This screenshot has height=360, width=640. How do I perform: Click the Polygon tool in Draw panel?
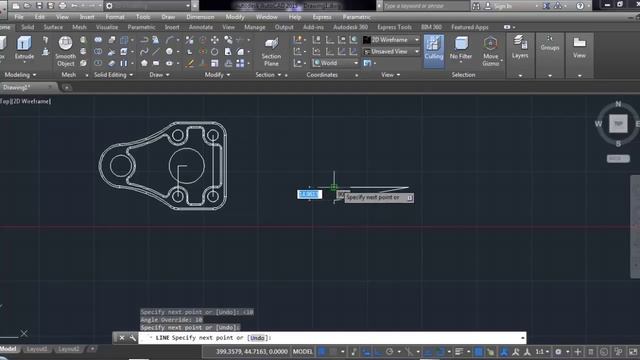click(x=144, y=63)
